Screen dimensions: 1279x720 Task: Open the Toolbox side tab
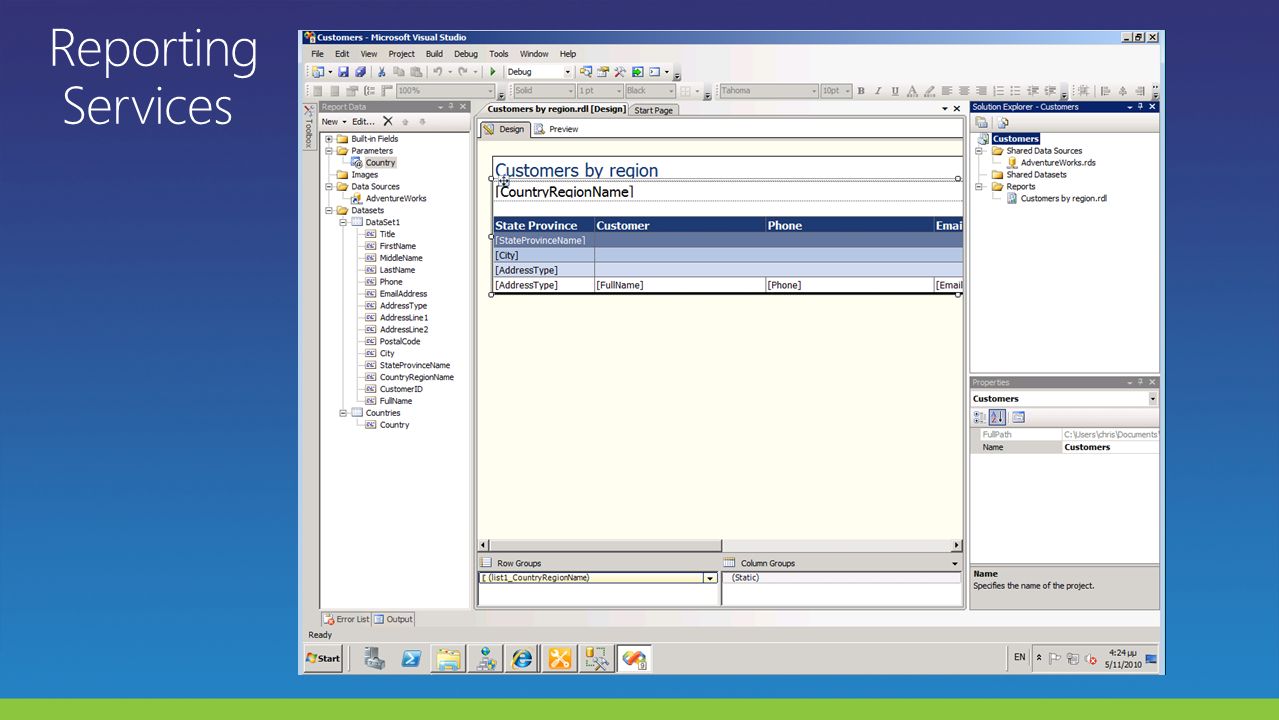[x=309, y=127]
